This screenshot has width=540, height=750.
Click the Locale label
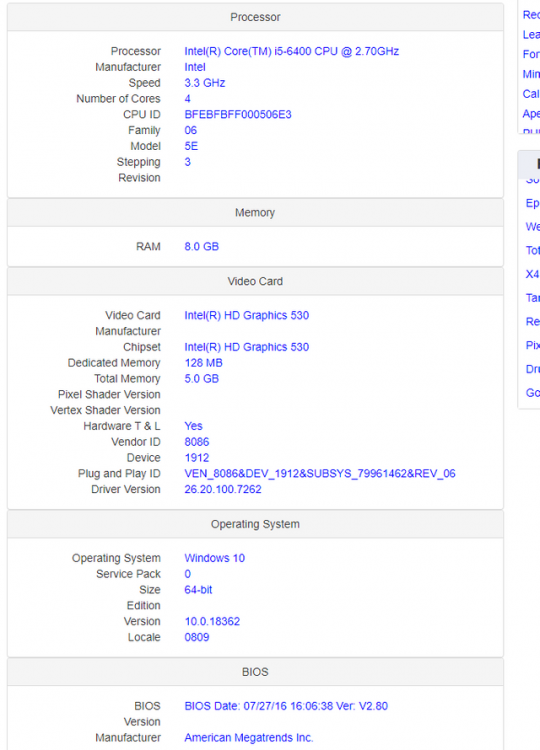(x=144, y=637)
